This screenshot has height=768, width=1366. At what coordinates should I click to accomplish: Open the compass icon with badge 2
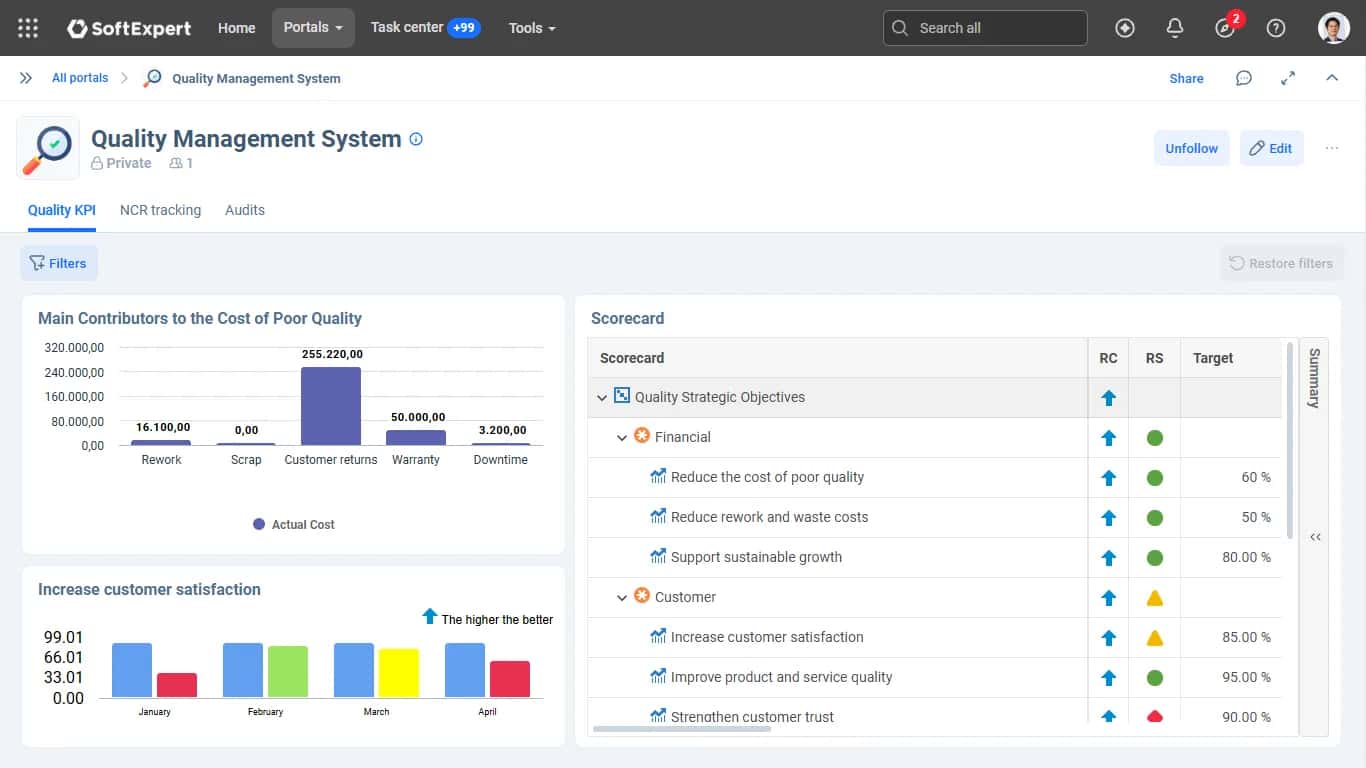coord(1225,28)
